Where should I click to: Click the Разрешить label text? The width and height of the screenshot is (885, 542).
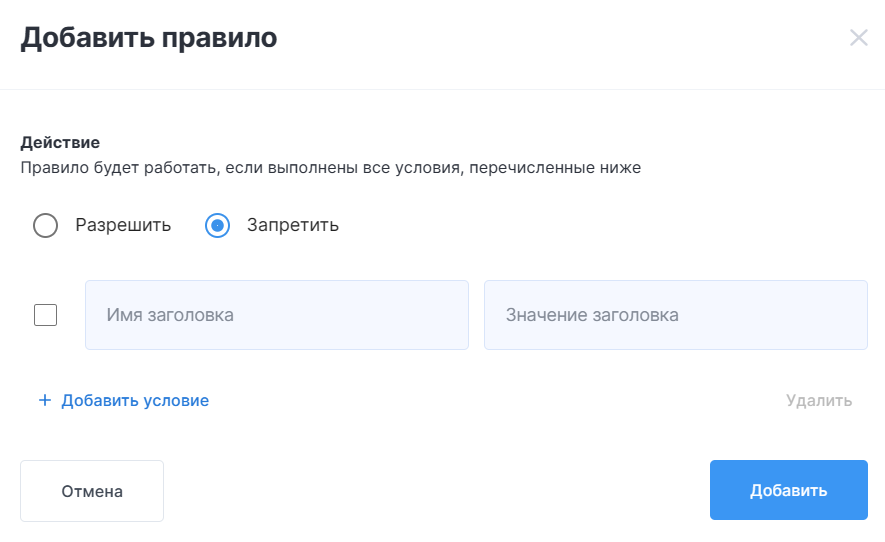pyautogui.click(x=123, y=225)
